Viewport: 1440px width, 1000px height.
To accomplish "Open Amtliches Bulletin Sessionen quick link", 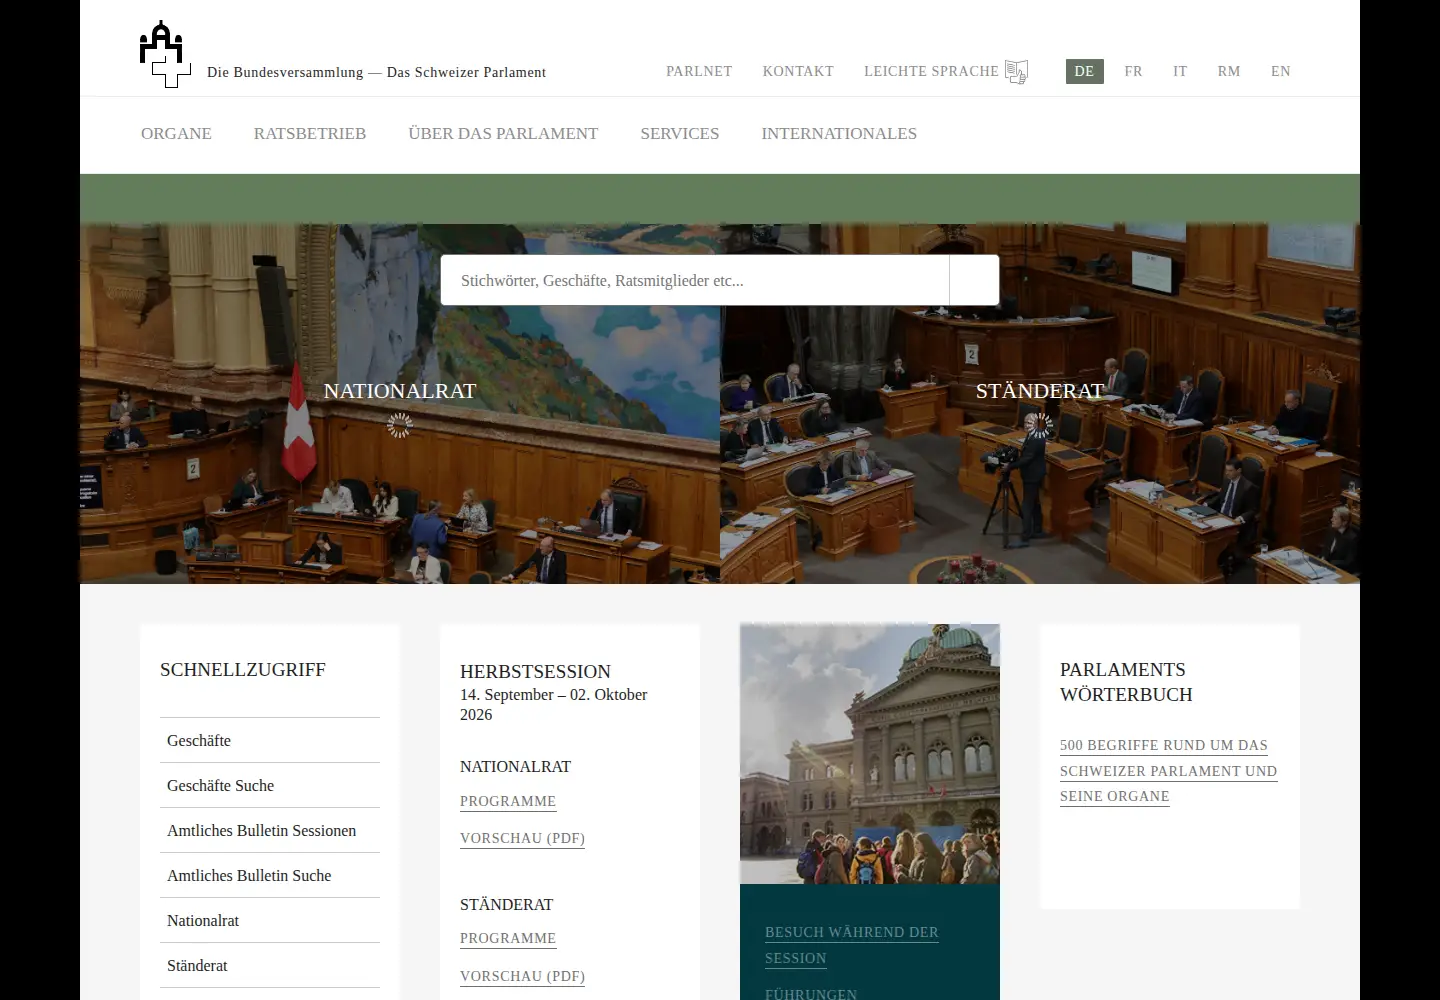I will point(270,831).
